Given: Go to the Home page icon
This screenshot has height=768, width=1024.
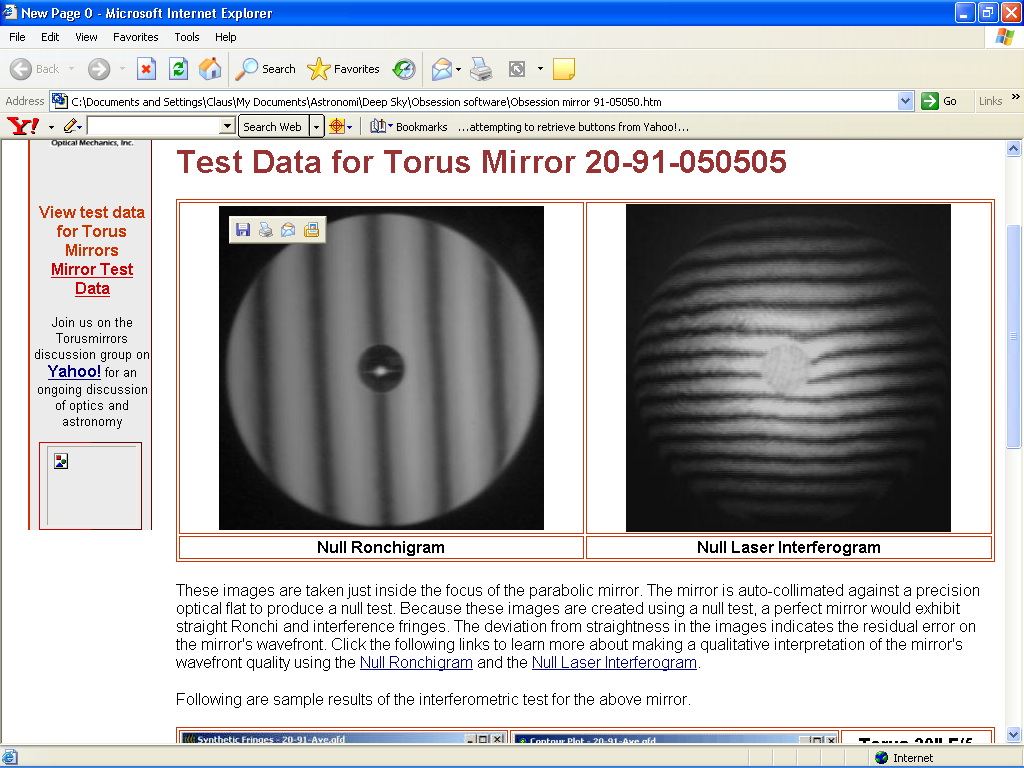Looking at the screenshot, I should click(210, 69).
